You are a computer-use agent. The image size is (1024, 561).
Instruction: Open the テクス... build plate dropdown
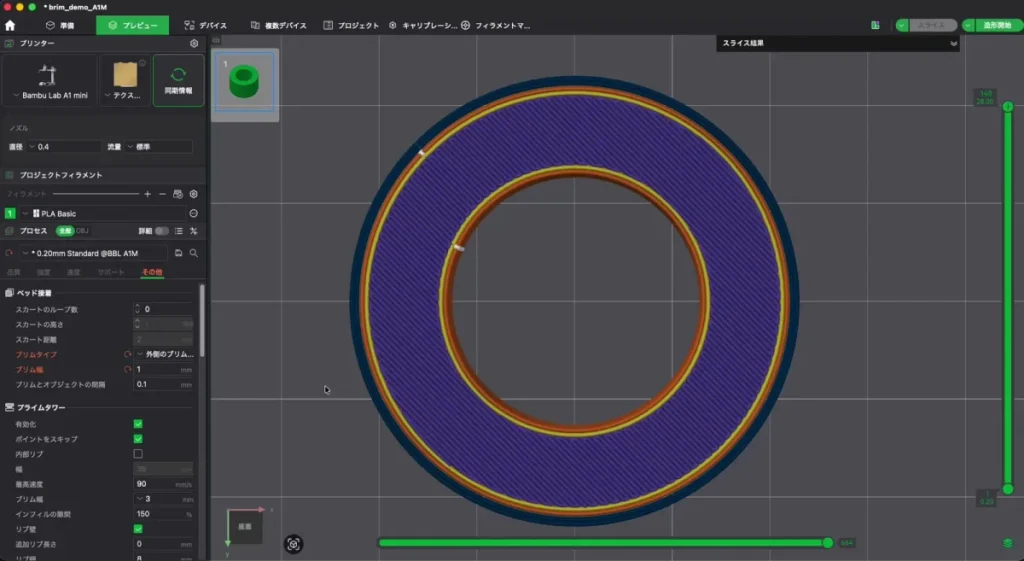(x=125, y=81)
